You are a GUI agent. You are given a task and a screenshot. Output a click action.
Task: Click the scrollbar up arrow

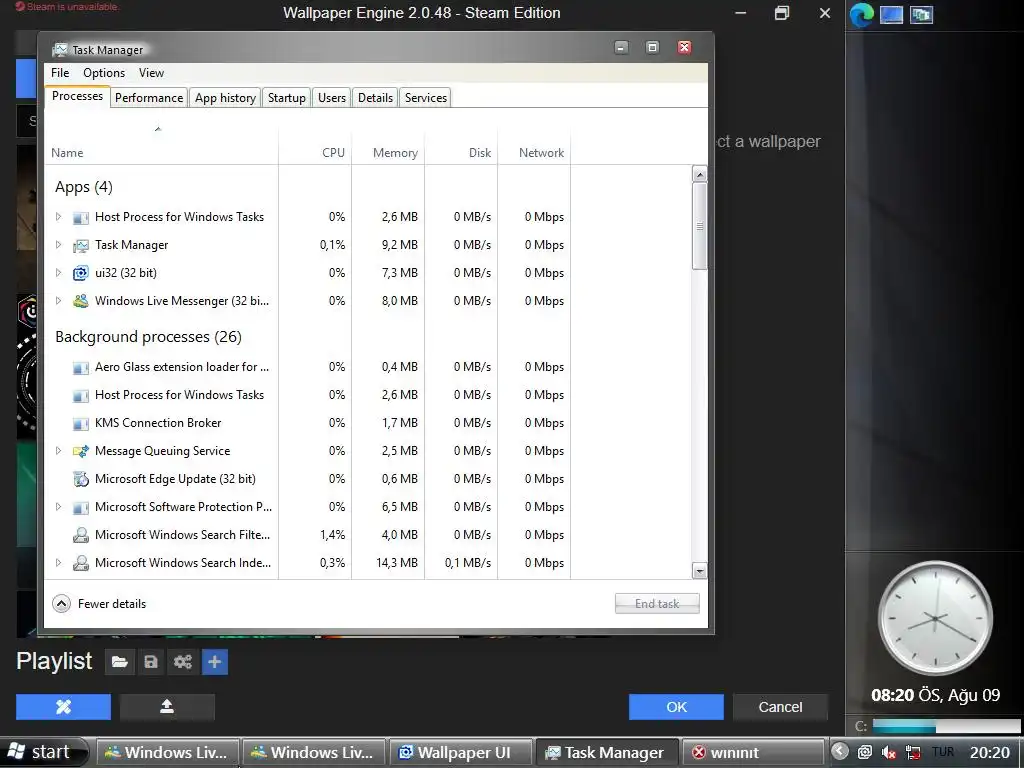tap(699, 174)
